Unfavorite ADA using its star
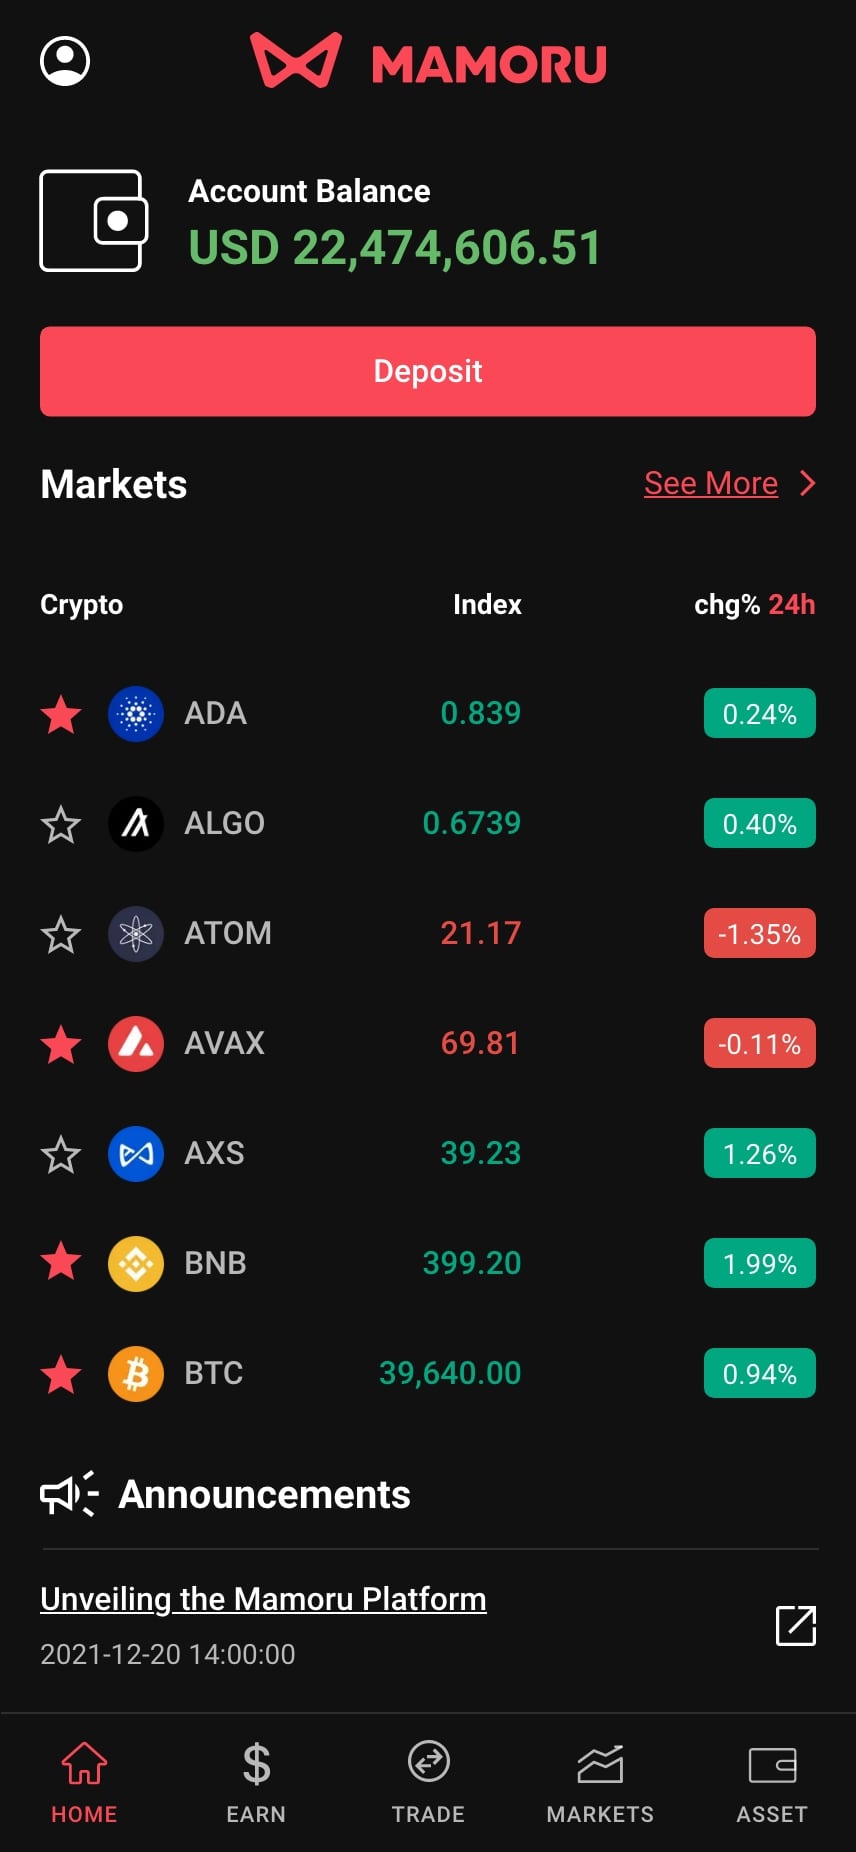The width and height of the screenshot is (856, 1852). 61,714
